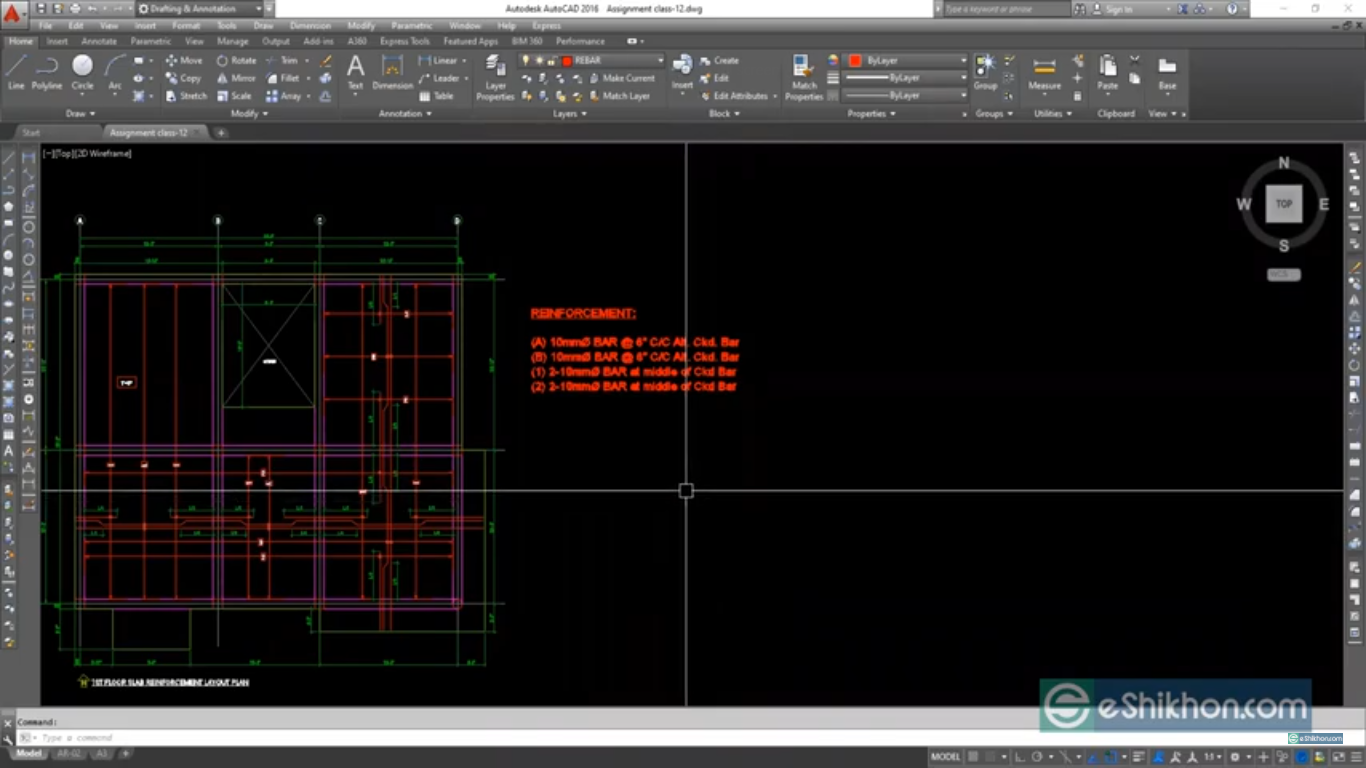This screenshot has width=1366, height=768.
Task: Click the Match Properties tool
Action: tap(804, 72)
